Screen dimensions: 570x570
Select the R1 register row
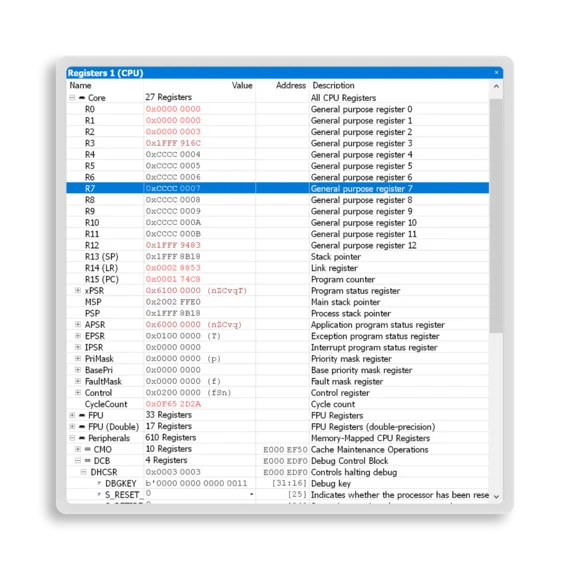click(x=278, y=120)
